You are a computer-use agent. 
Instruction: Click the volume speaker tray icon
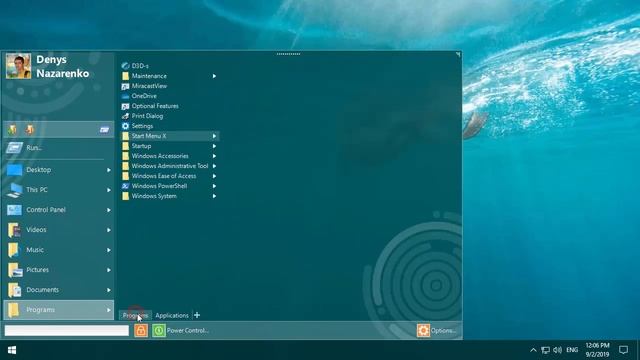click(557, 350)
